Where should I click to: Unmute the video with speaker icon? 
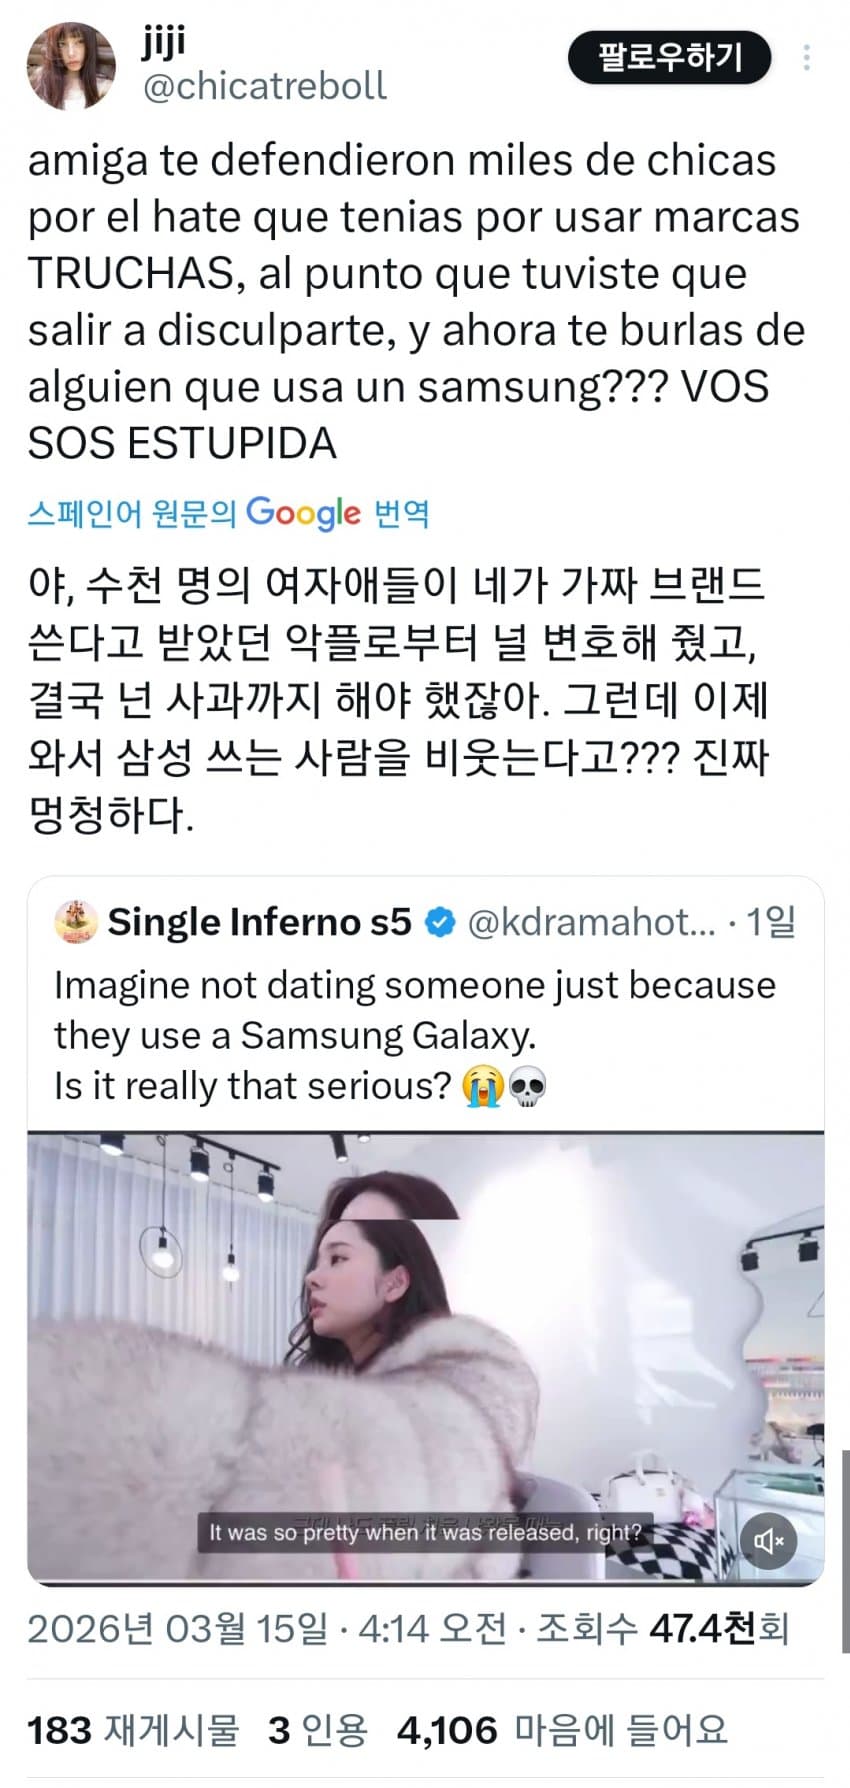[x=769, y=1541]
